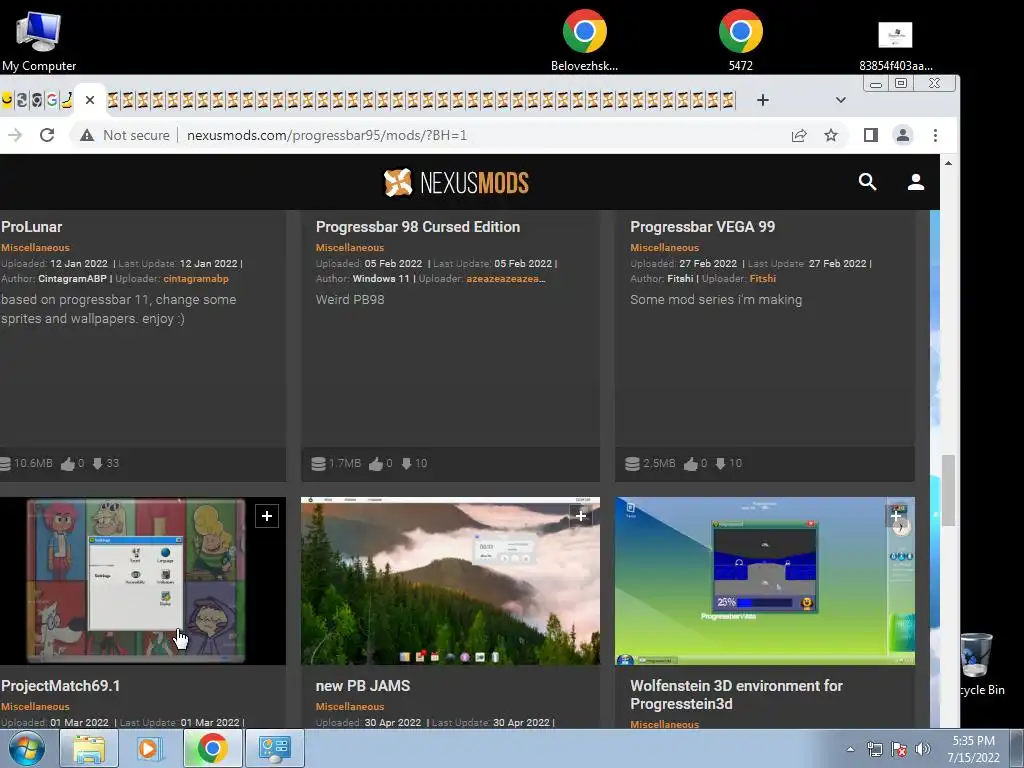Open the Nexus Mods search icon
The height and width of the screenshot is (768, 1024).
pyautogui.click(x=867, y=182)
